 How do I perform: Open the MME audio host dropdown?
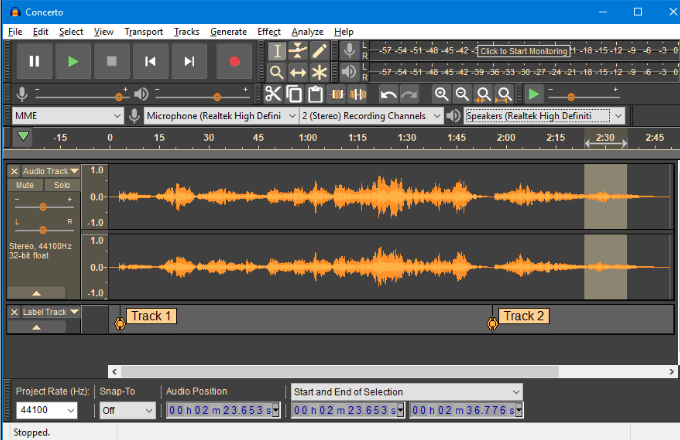[68, 116]
